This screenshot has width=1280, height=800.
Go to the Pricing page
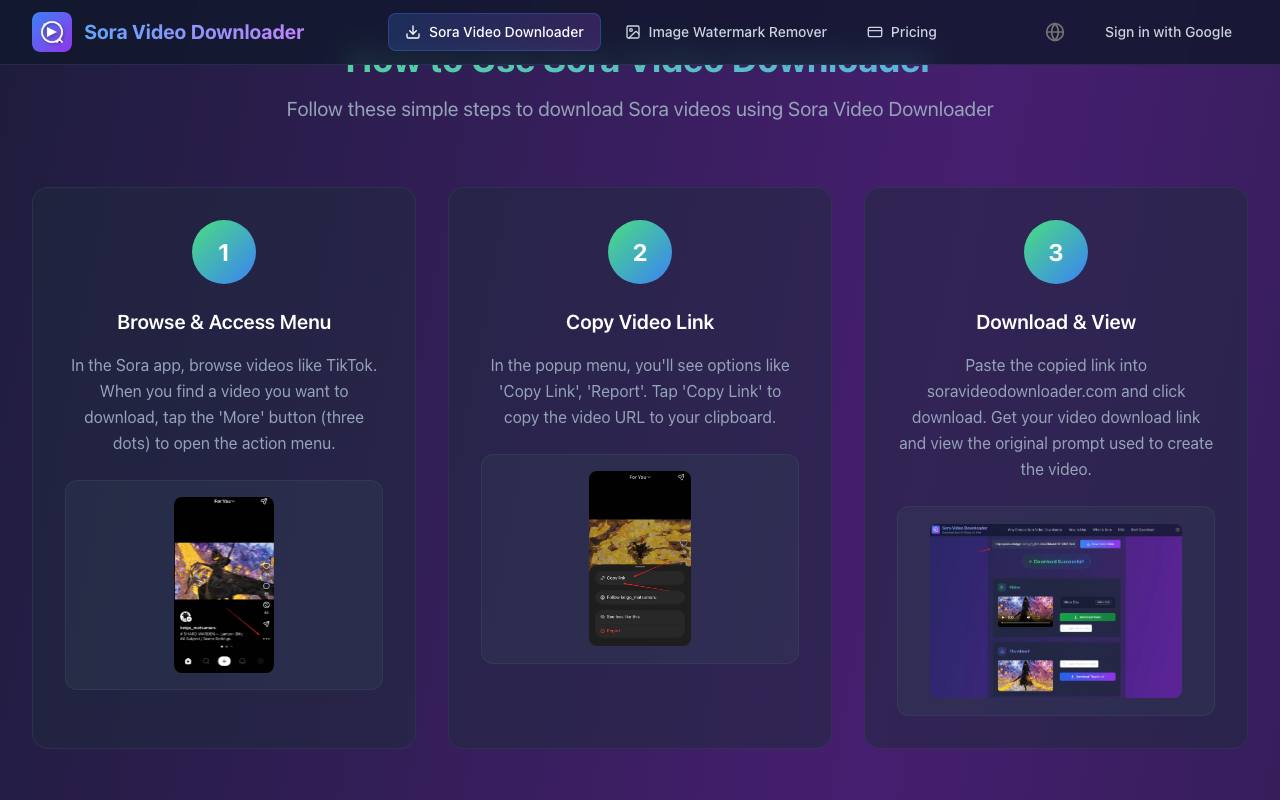point(901,32)
